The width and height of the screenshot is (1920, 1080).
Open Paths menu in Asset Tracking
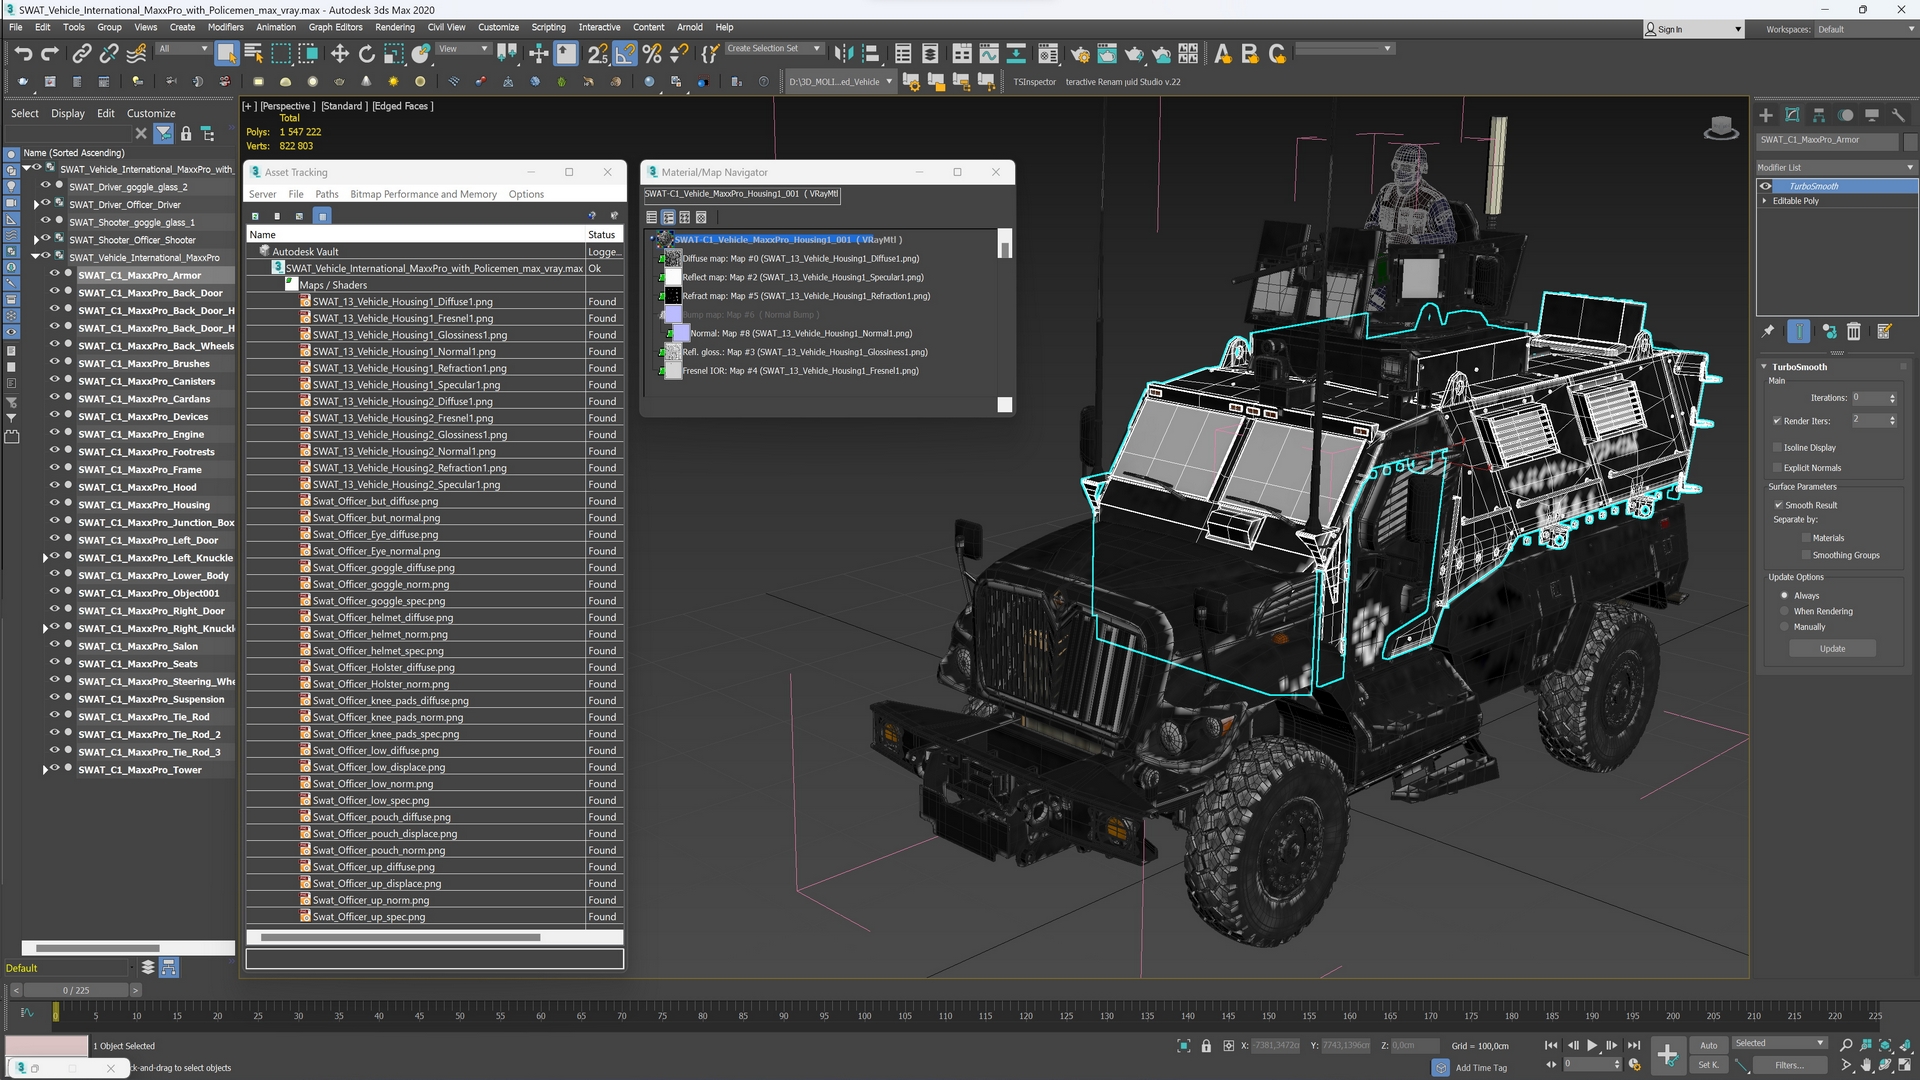pyautogui.click(x=327, y=194)
